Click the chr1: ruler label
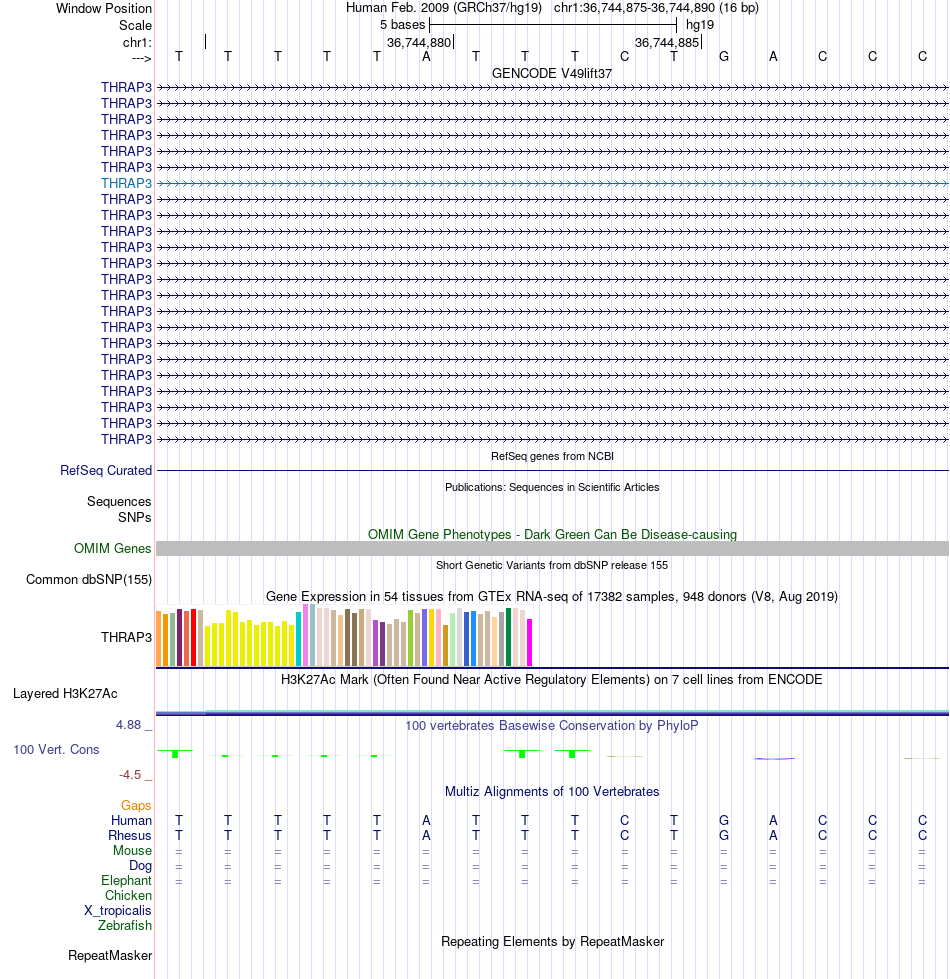950x979 pixels. [x=137, y=42]
